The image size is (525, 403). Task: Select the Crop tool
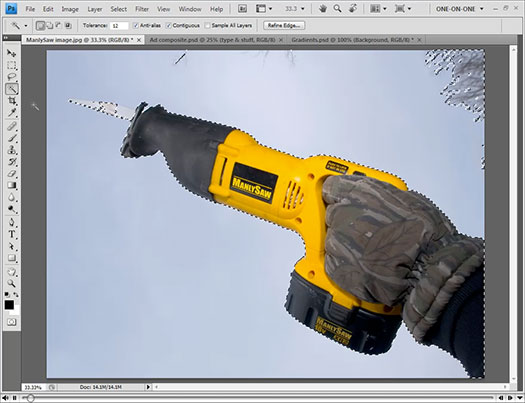click(11, 100)
